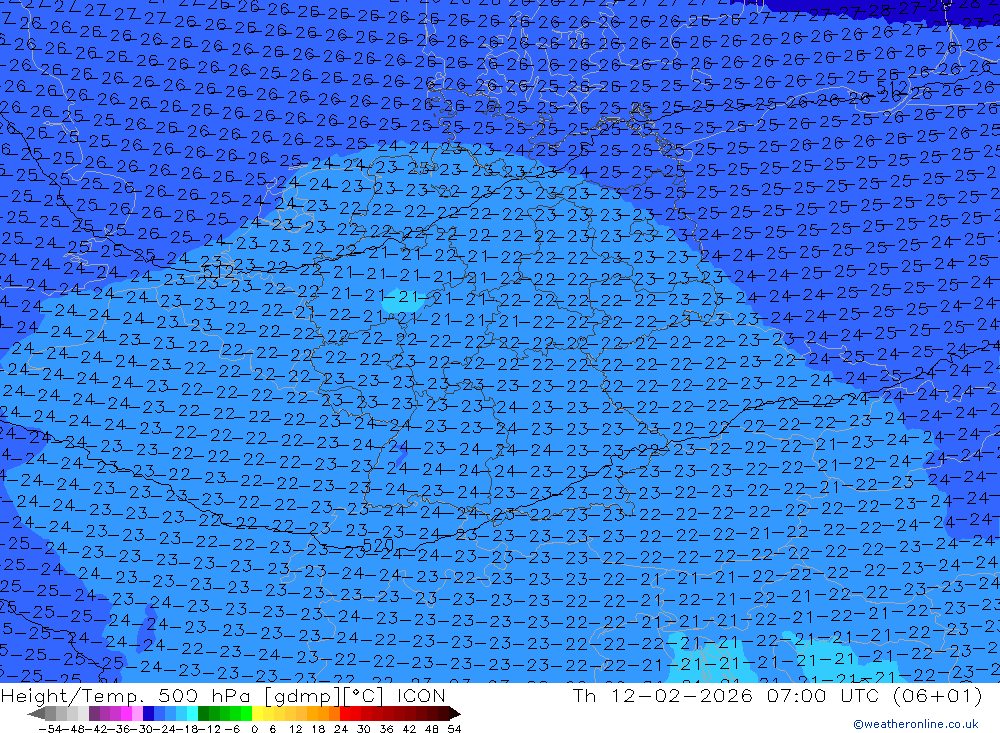
Task: Pick the bright red legend swatch
Action: click(x=345, y=713)
